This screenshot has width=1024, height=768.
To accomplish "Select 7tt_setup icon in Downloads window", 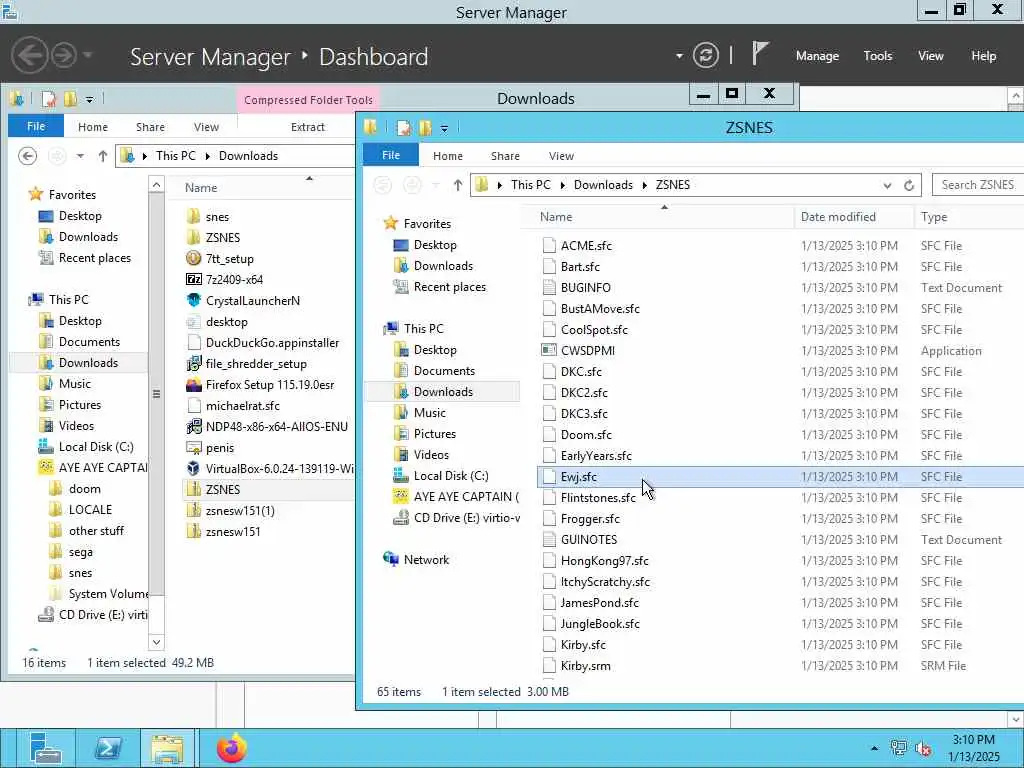I will click(193, 258).
